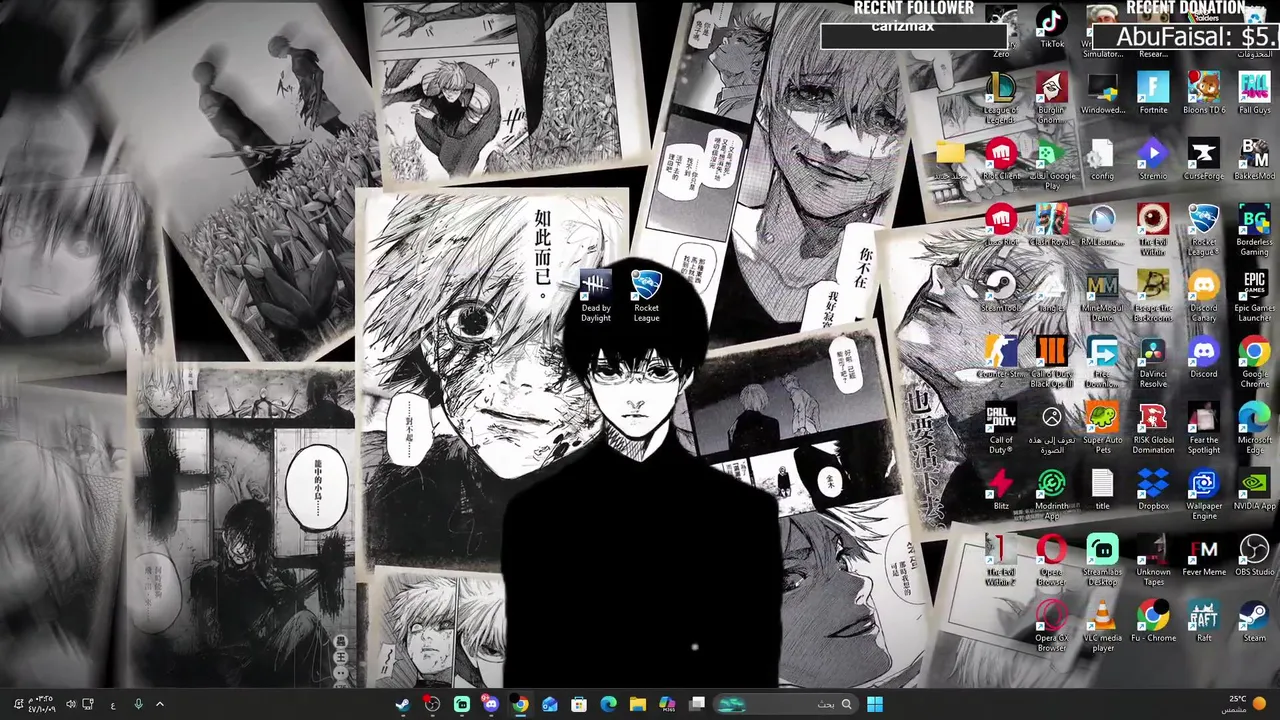
Task: Open Microsoft Store from the taskbar
Action: 579,704
